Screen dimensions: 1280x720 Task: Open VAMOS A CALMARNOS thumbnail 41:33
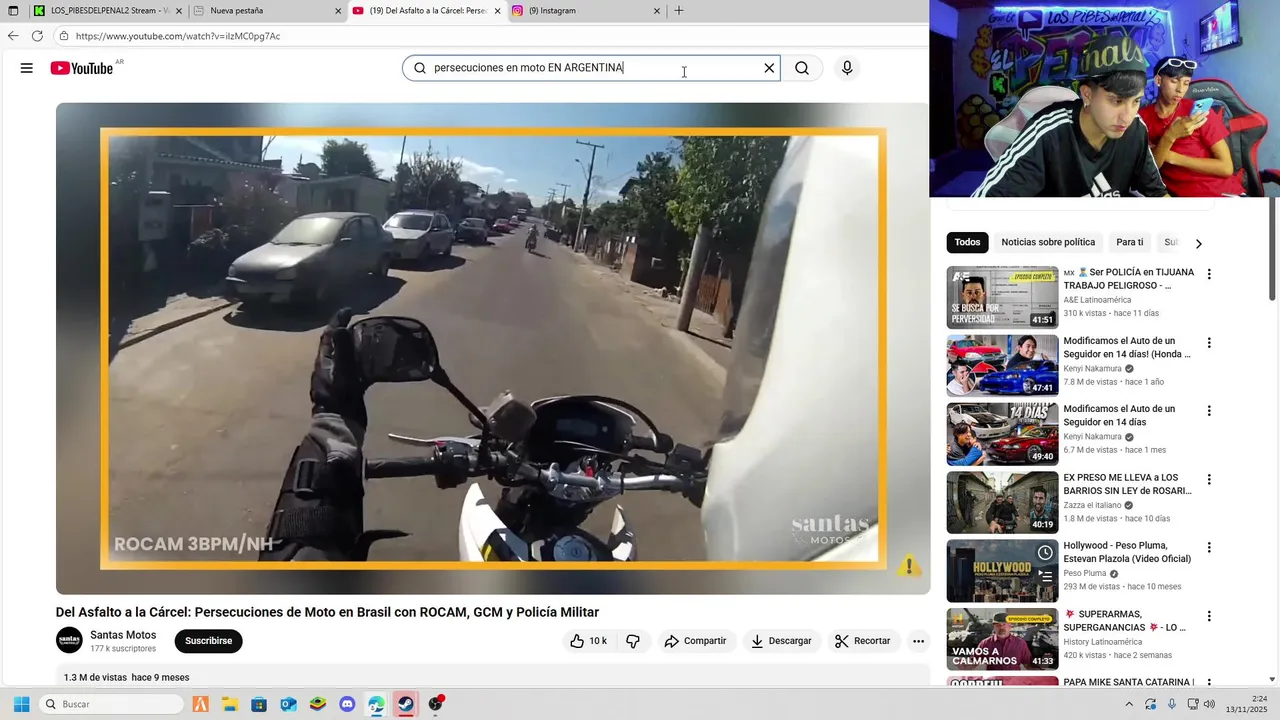1002,639
